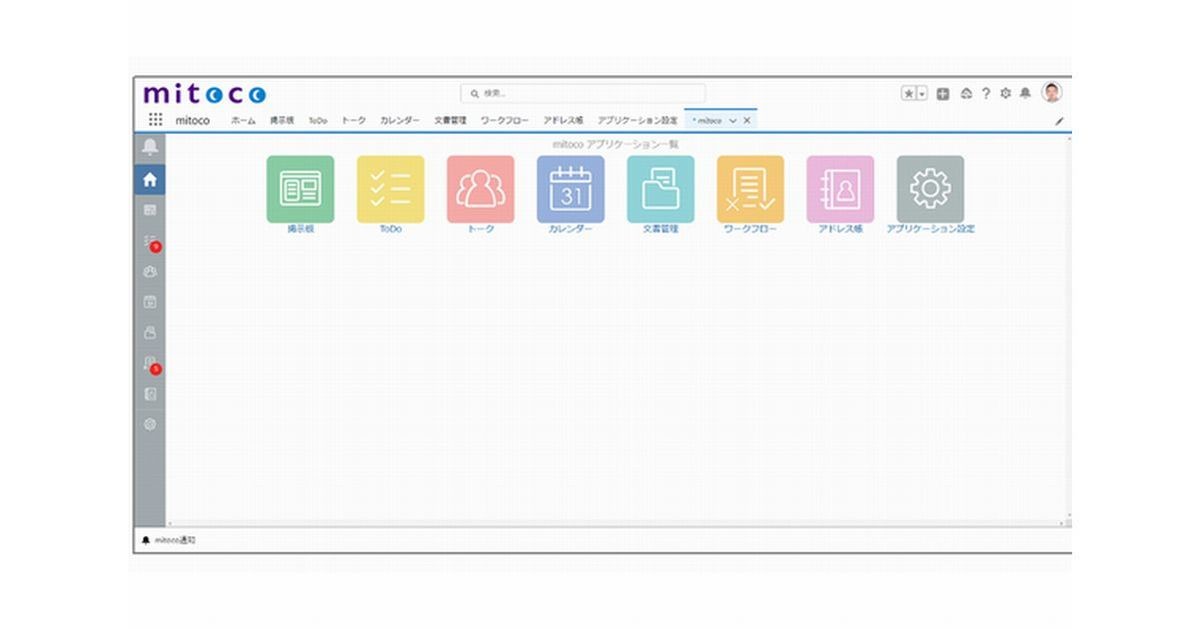Viewport: 1200px width, 629px height.
Task: Click the edit pencil icon in navigation bar
Action: coord(1060,121)
